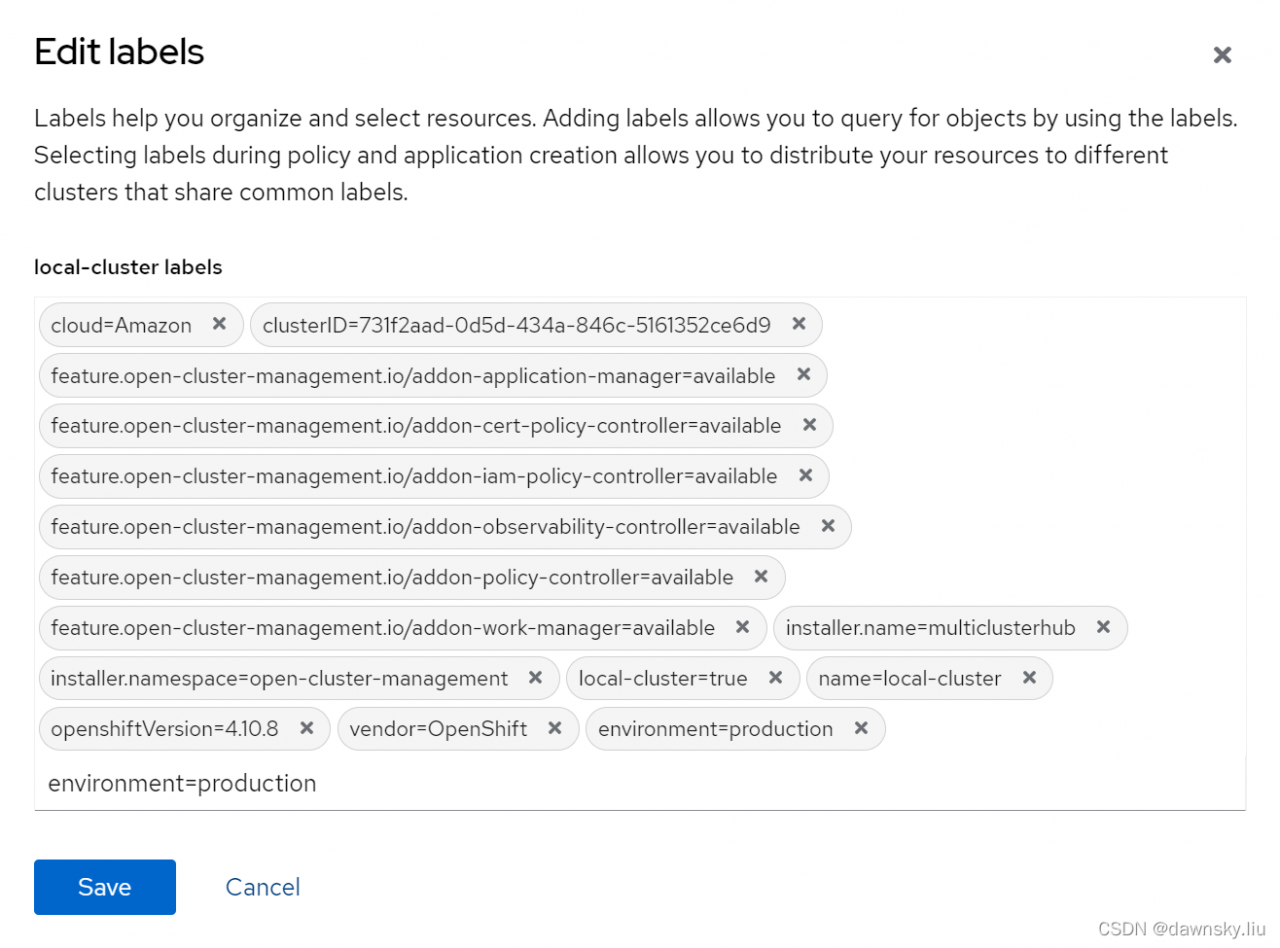
Task: Click the Save button
Action: (x=105, y=887)
